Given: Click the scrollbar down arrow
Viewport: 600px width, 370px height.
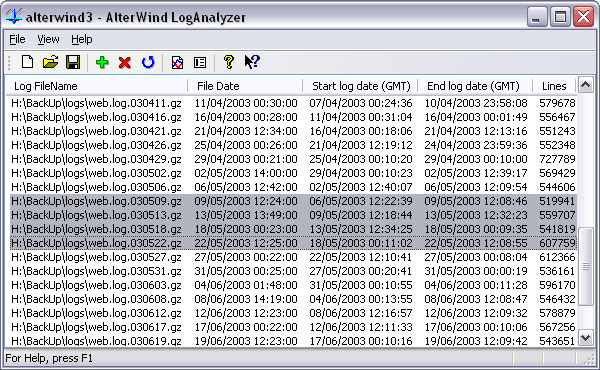Looking at the screenshot, I should pos(585,338).
